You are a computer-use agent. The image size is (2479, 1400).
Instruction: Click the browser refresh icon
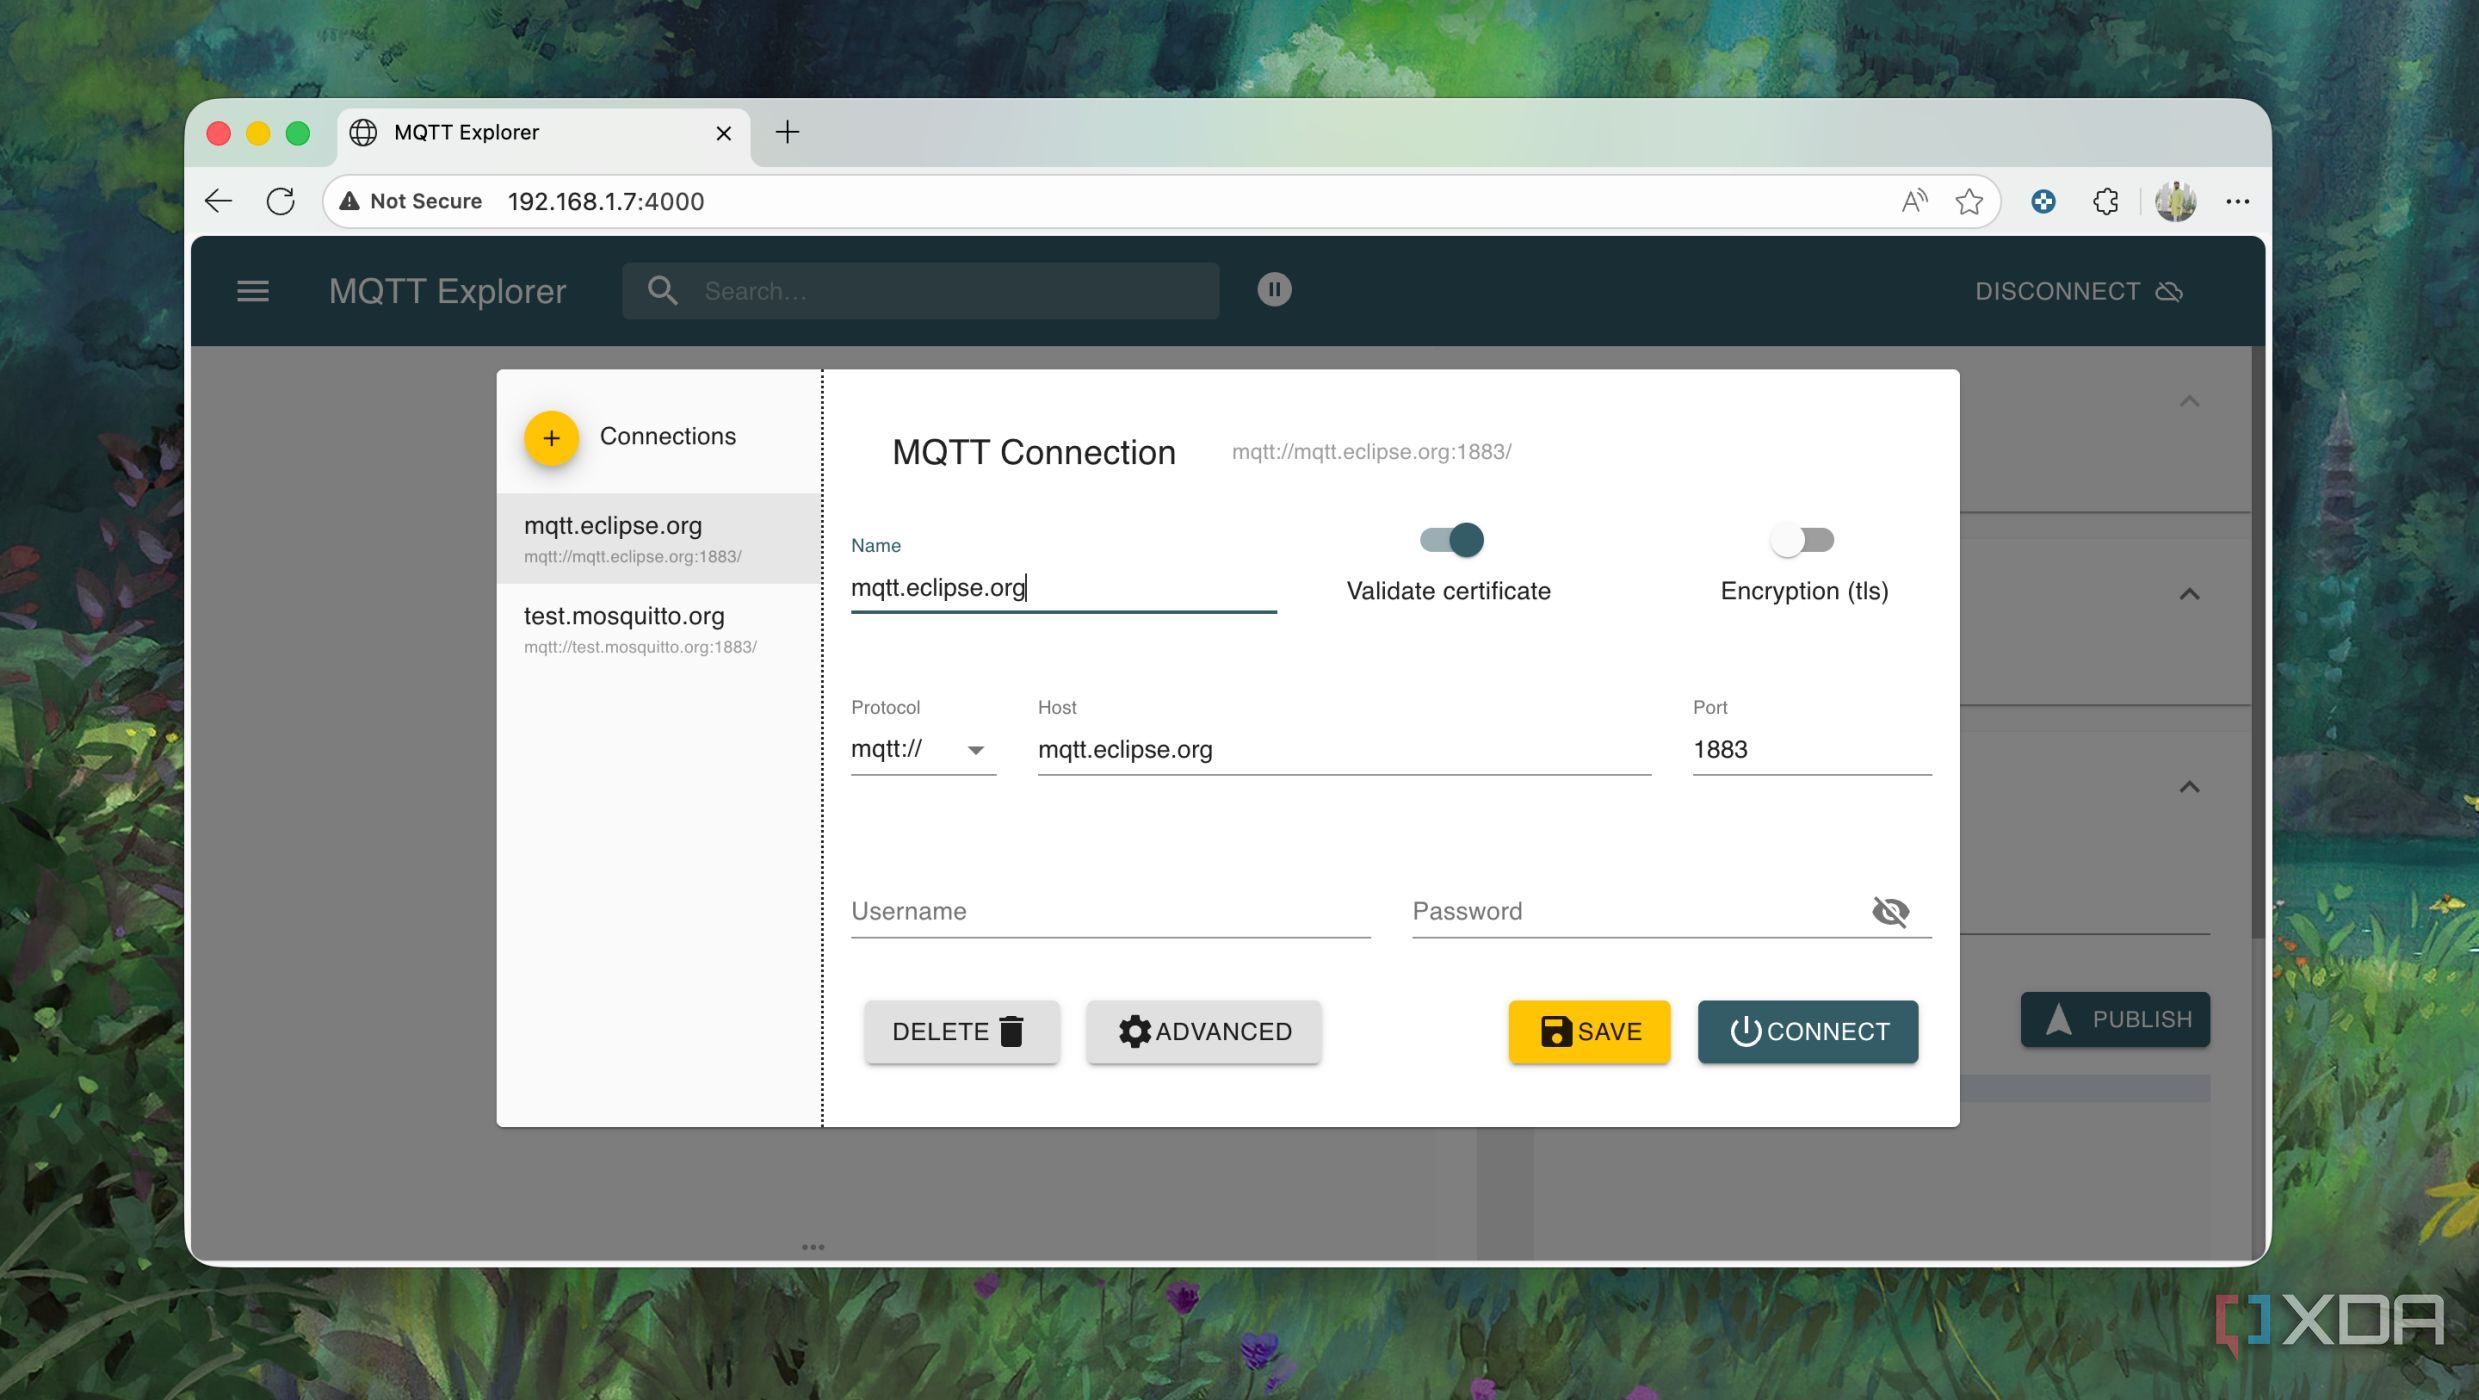pos(281,202)
